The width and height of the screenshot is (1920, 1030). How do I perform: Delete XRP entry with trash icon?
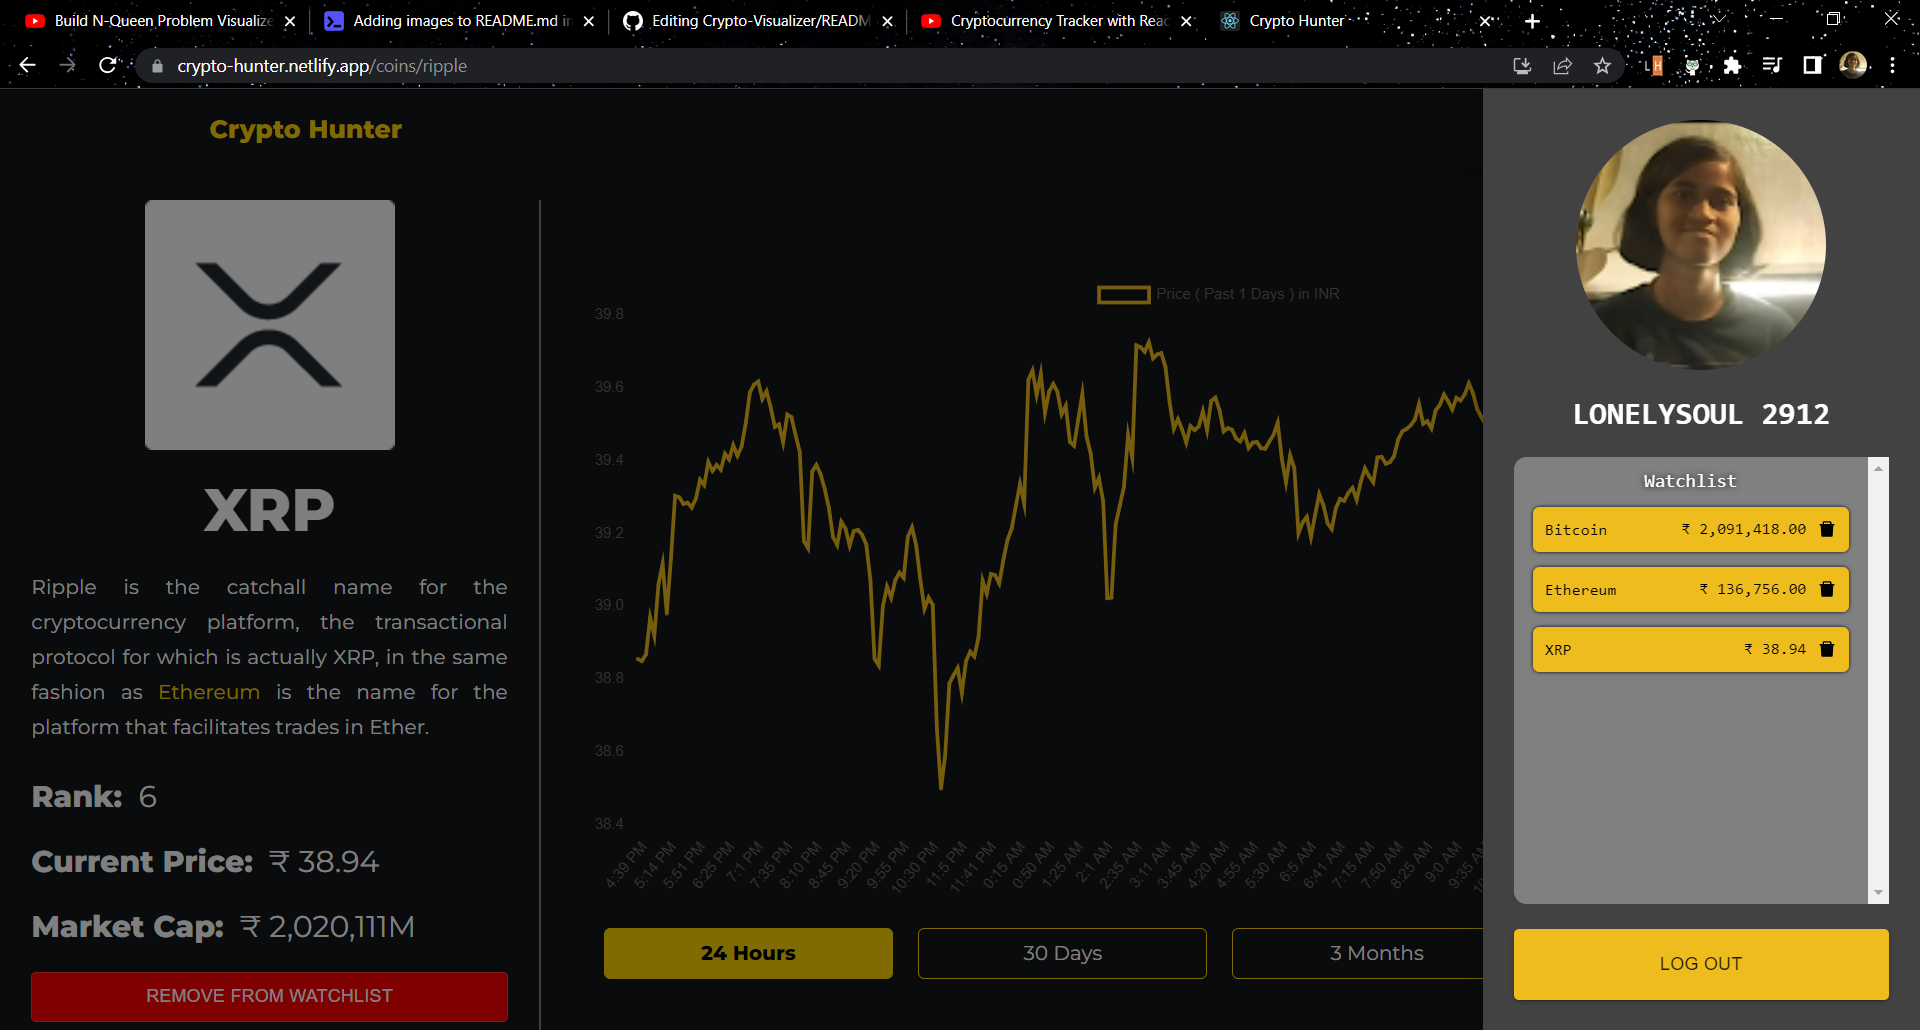click(x=1827, y=649)
